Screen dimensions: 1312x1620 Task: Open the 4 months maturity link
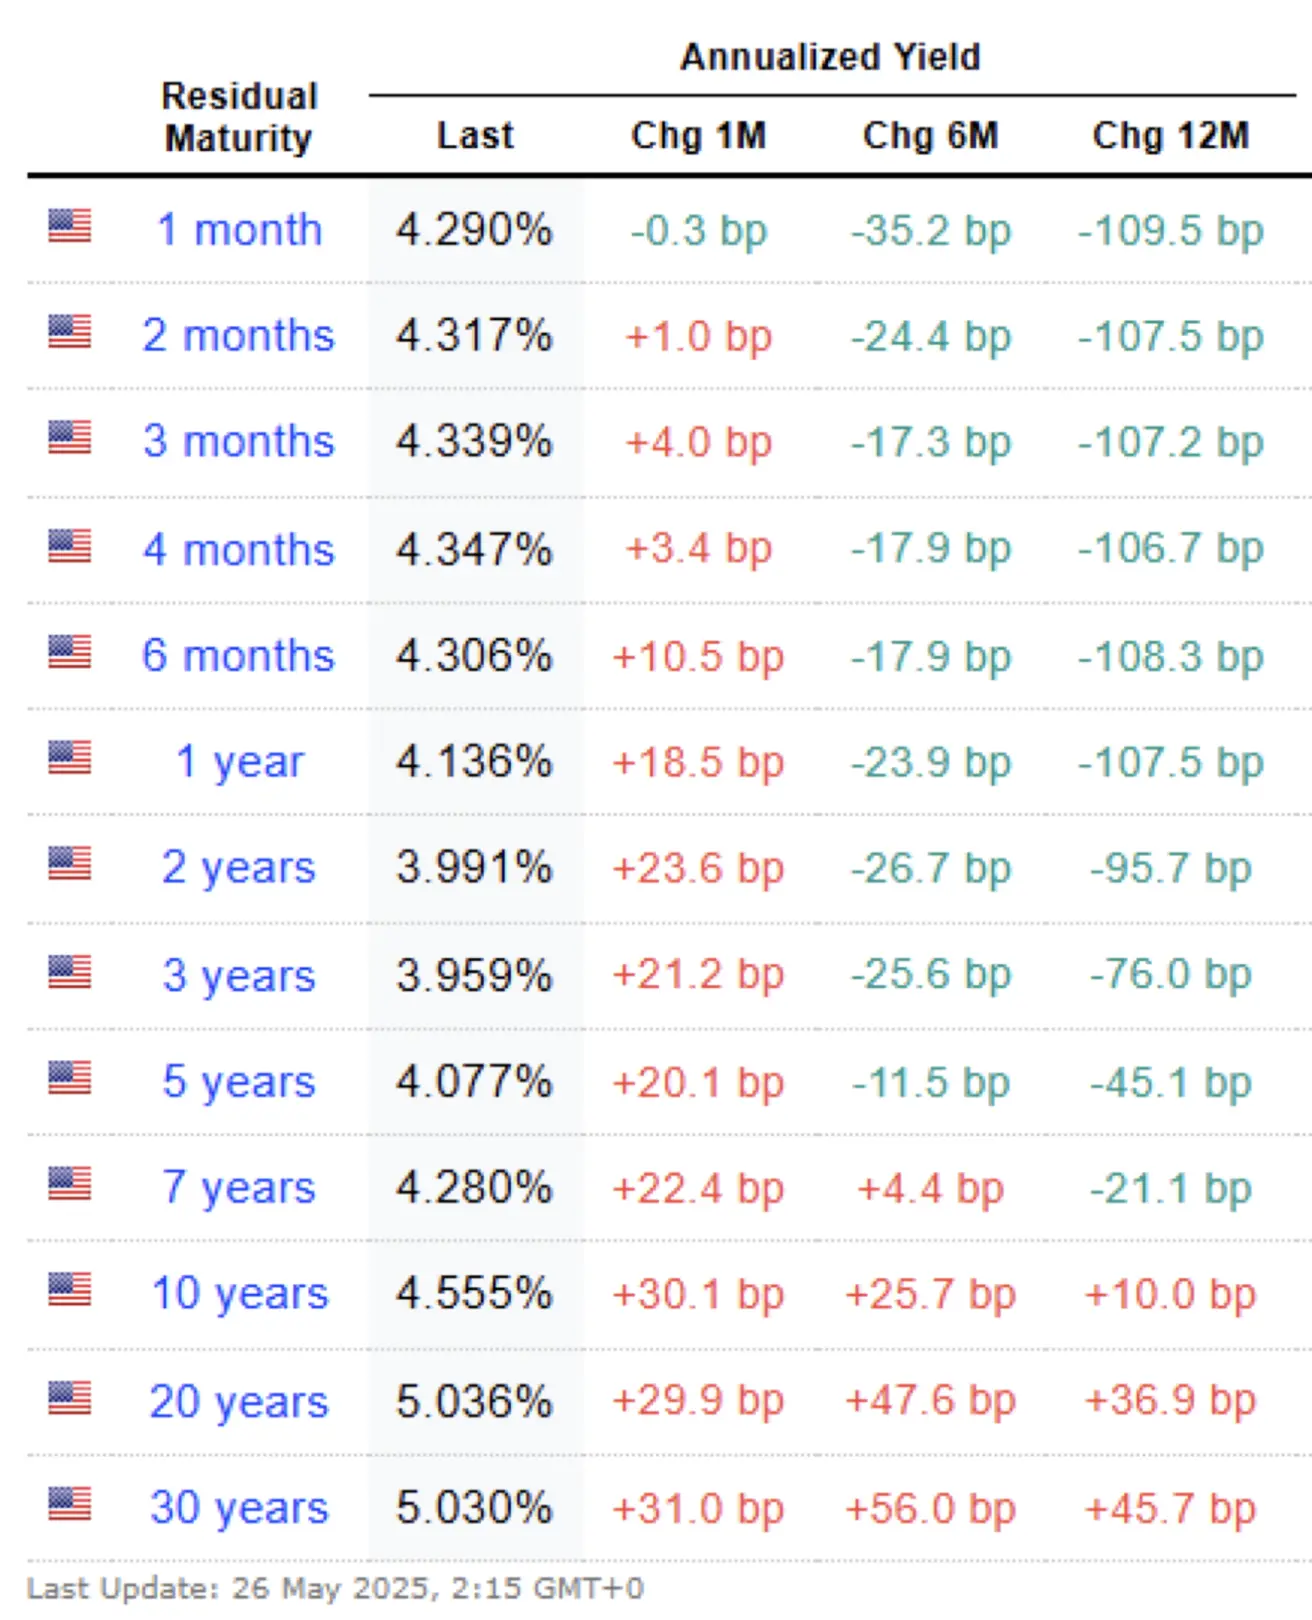239,549
